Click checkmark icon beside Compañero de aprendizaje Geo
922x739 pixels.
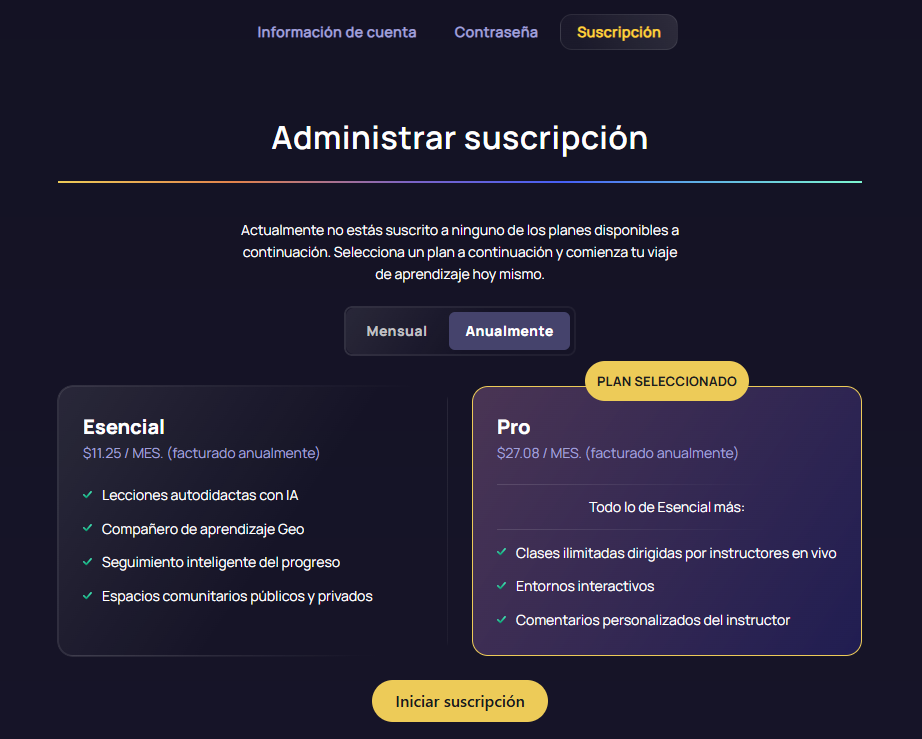tap(88, 529)
